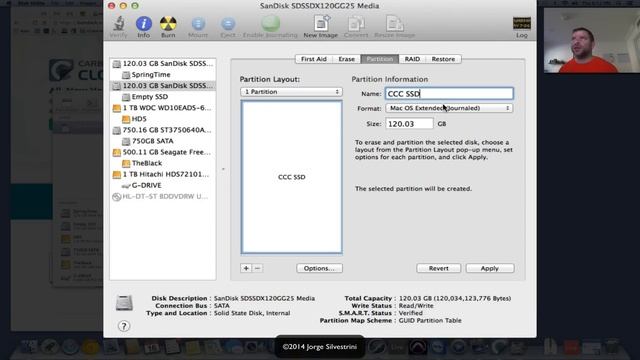Click the Options... button
This screenshot has width=640, height=360.
319,268
